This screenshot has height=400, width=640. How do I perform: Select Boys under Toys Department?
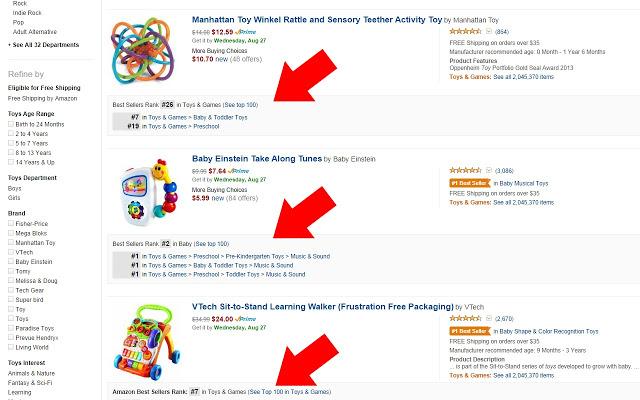pyautogui.click(x=15, y=187)
